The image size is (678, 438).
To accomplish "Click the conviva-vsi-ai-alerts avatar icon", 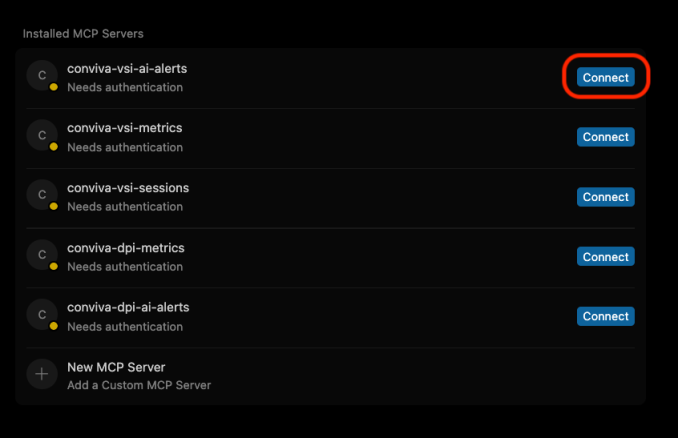I will [x=42, y=76].
